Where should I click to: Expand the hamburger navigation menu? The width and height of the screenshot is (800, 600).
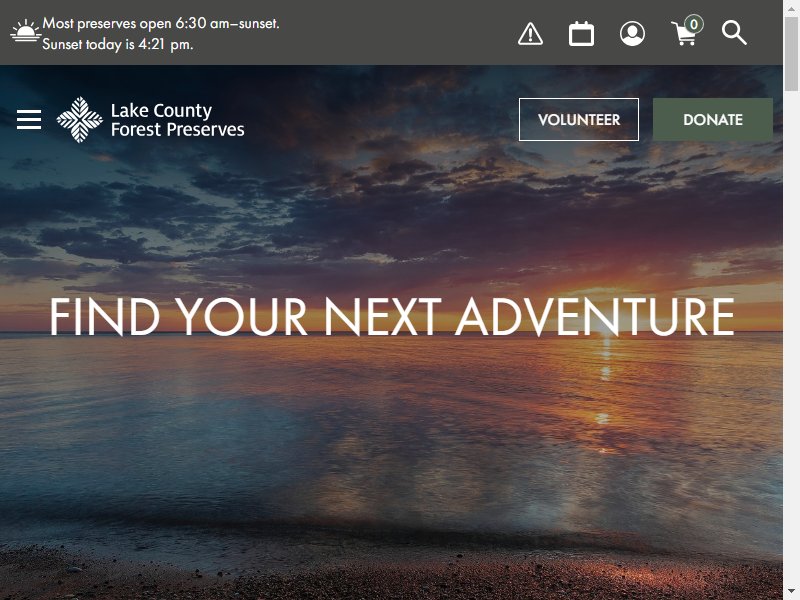click(x=29, y=119)
